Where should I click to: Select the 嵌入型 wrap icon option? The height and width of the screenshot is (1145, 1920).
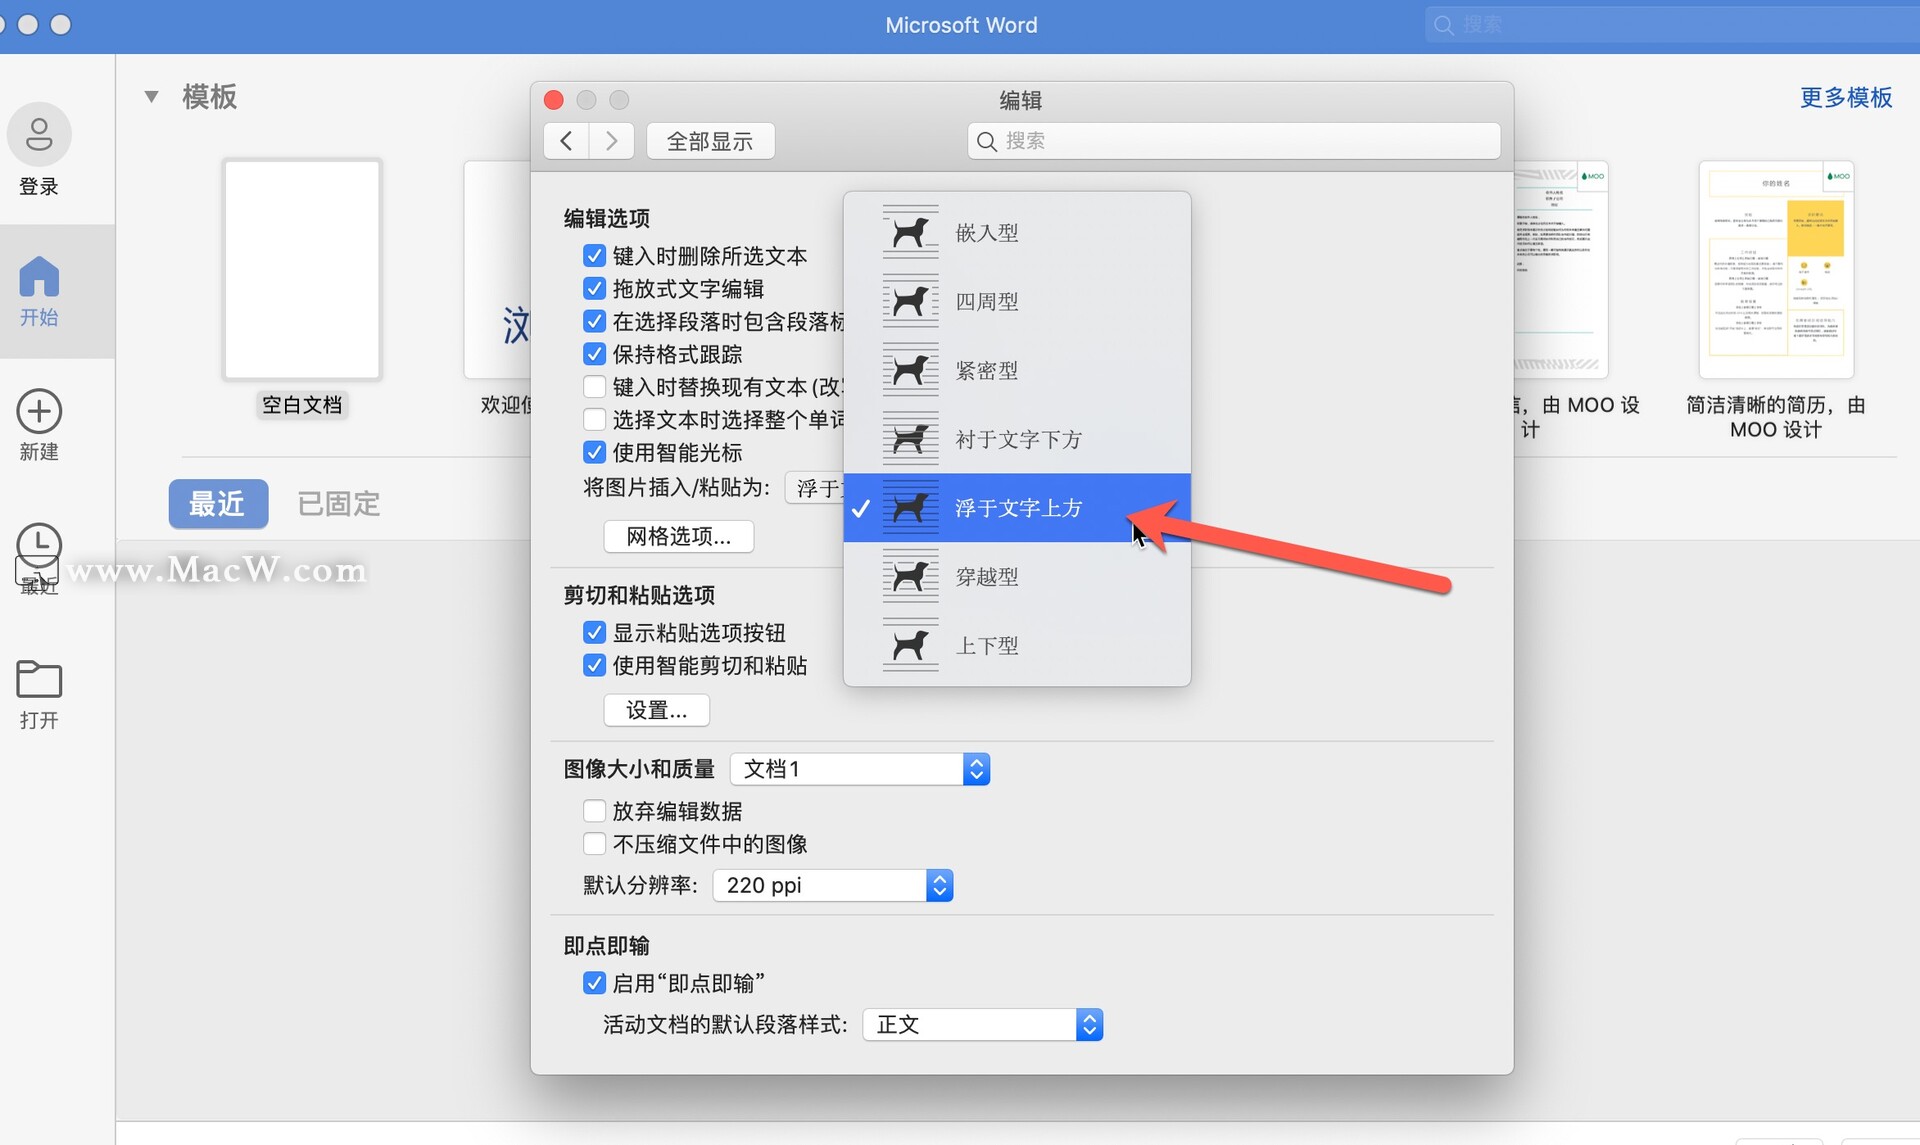pyautogui.click(x=910, y=233)
